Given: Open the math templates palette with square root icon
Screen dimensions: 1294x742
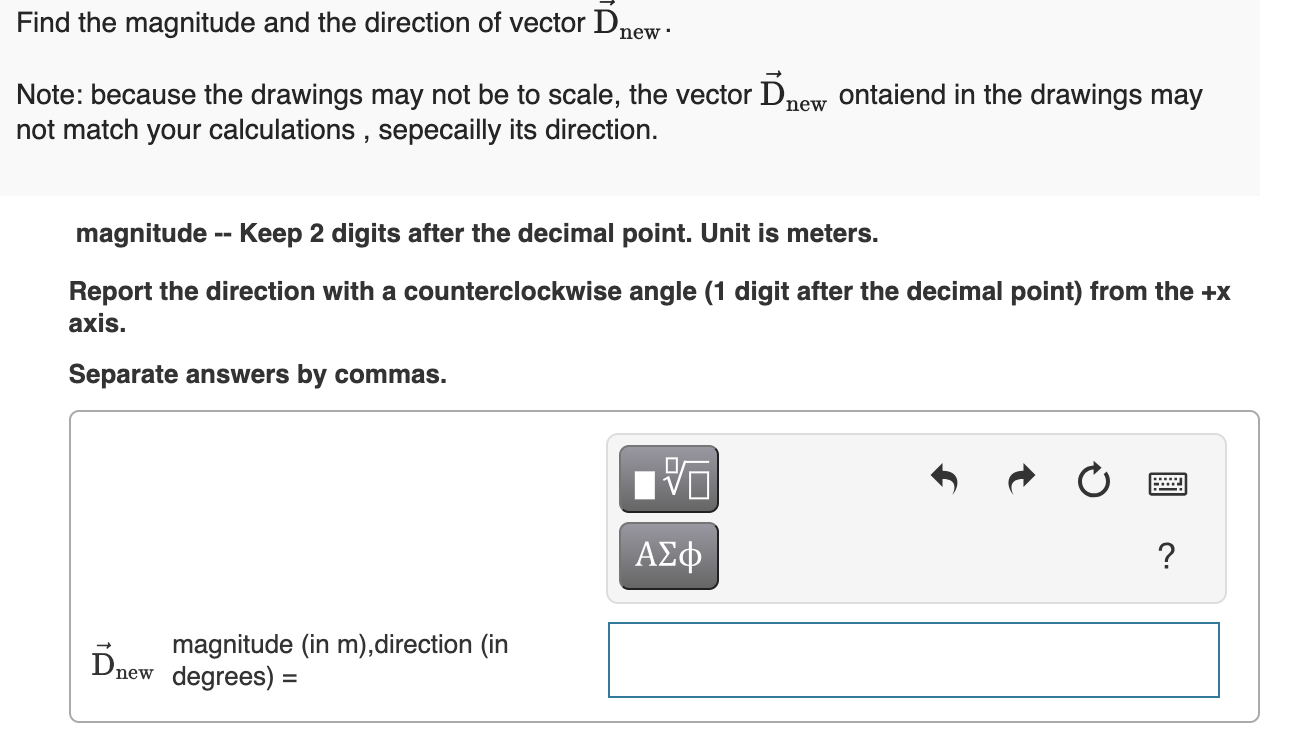Looking at the screenshot, I should (666, 478).
